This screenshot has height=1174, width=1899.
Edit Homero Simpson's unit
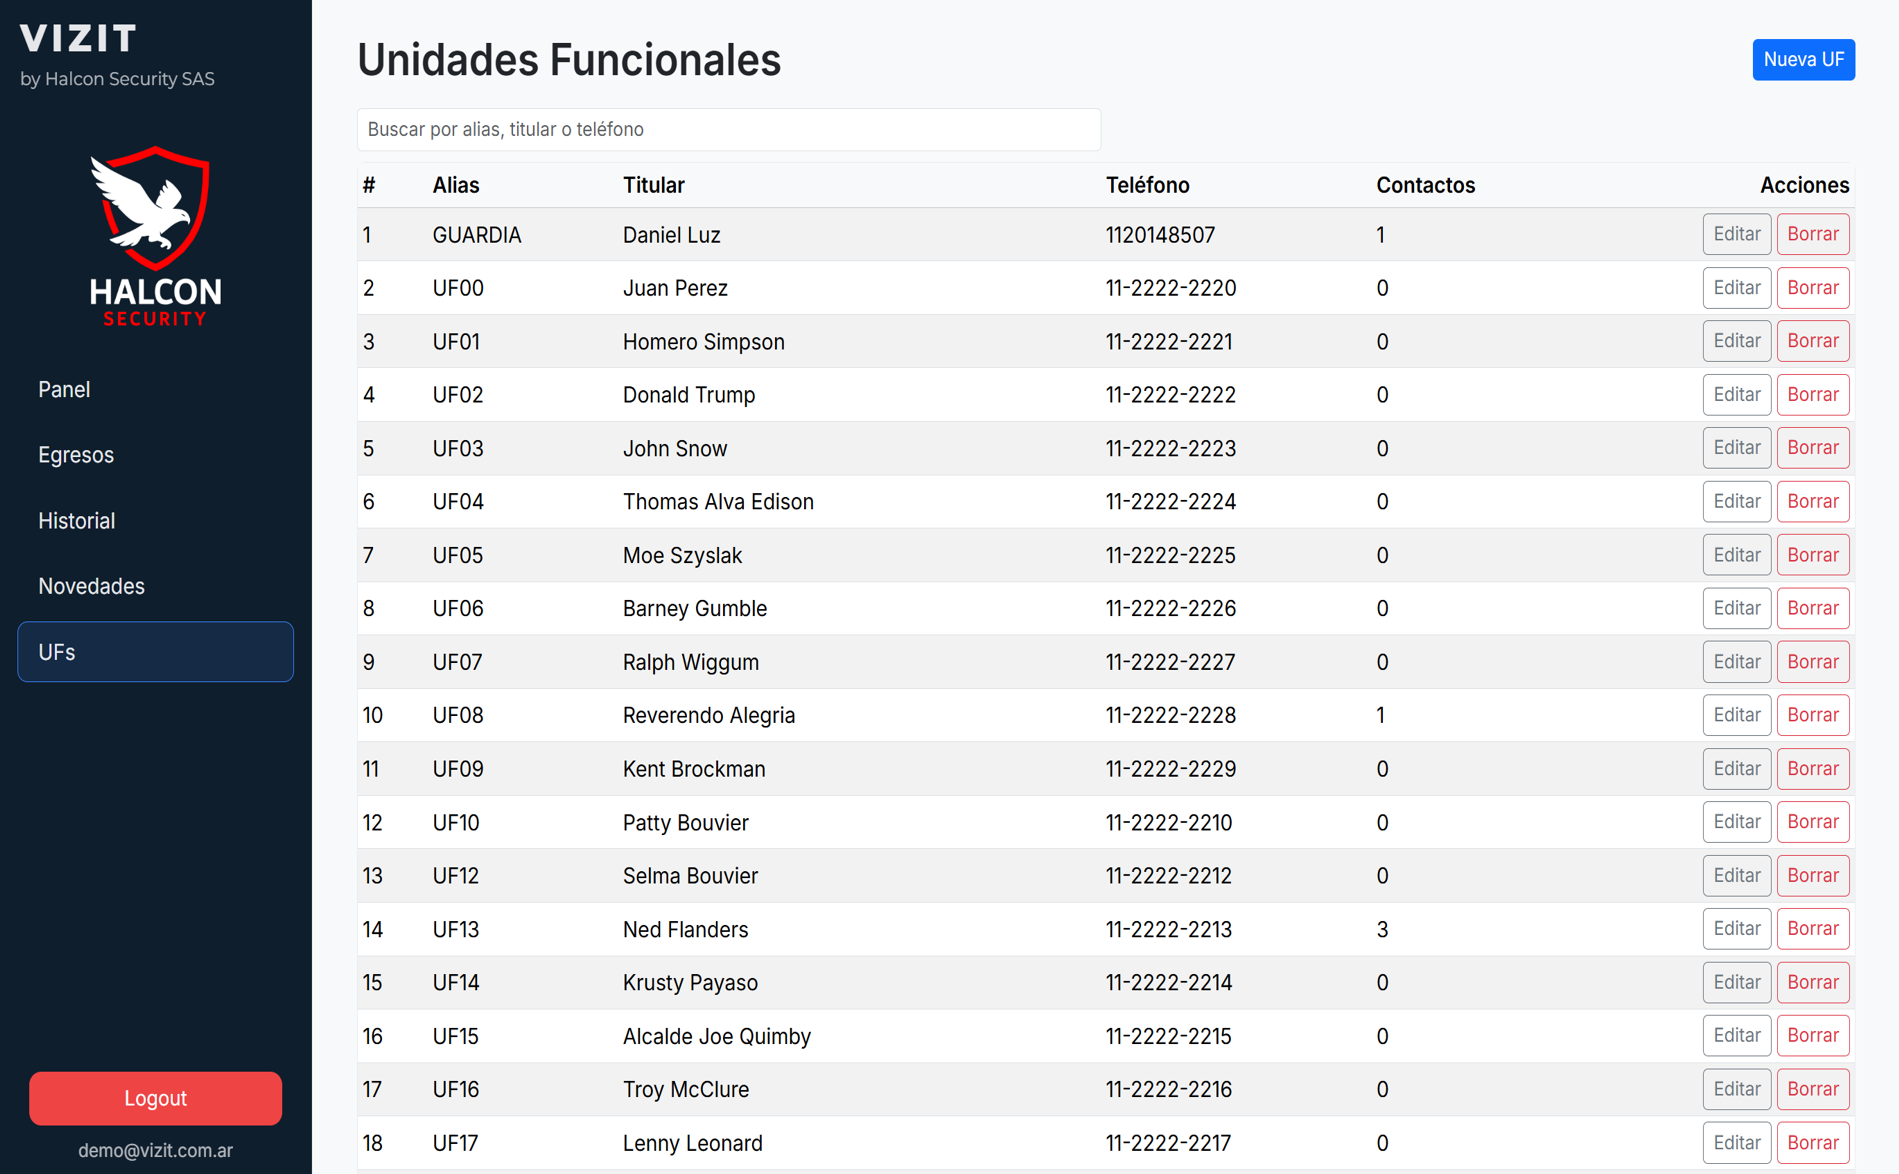pyautogui.click(x=1736, y=341)
